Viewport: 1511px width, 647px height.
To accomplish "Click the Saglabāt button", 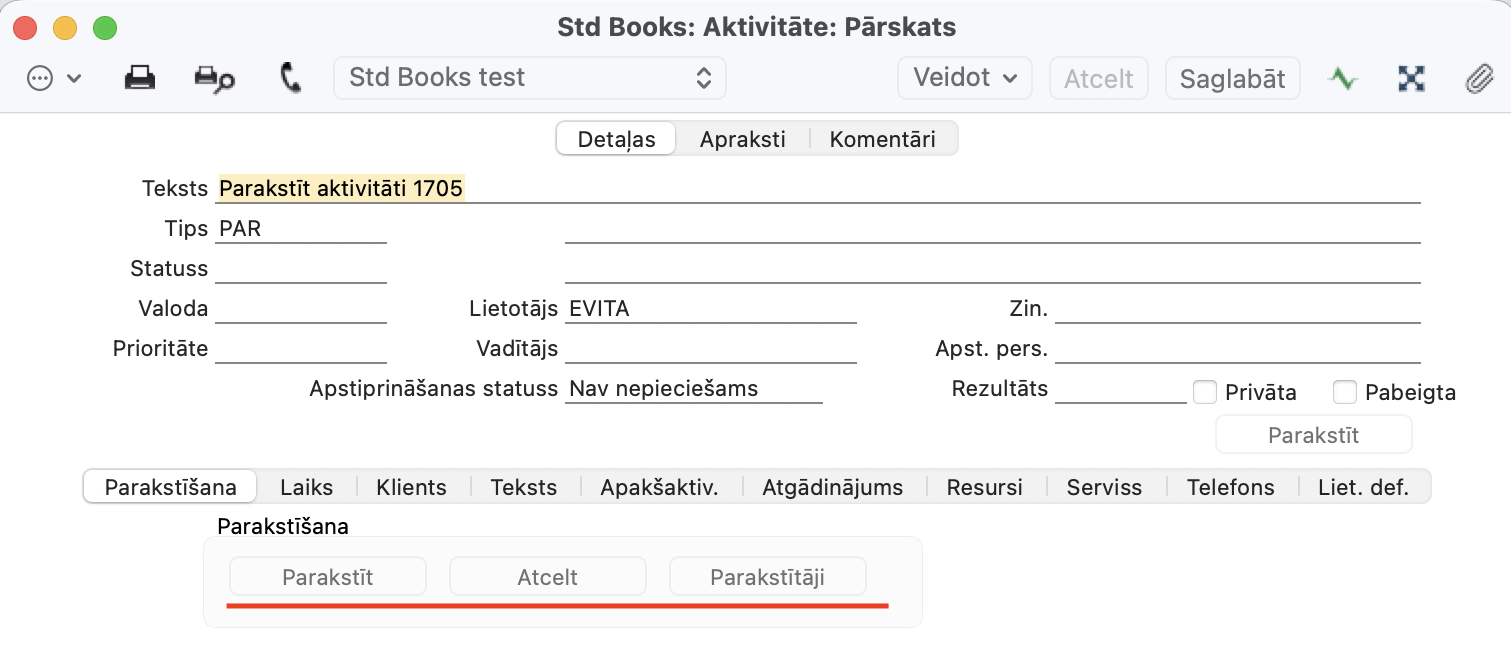I will tap(1232, 78).
